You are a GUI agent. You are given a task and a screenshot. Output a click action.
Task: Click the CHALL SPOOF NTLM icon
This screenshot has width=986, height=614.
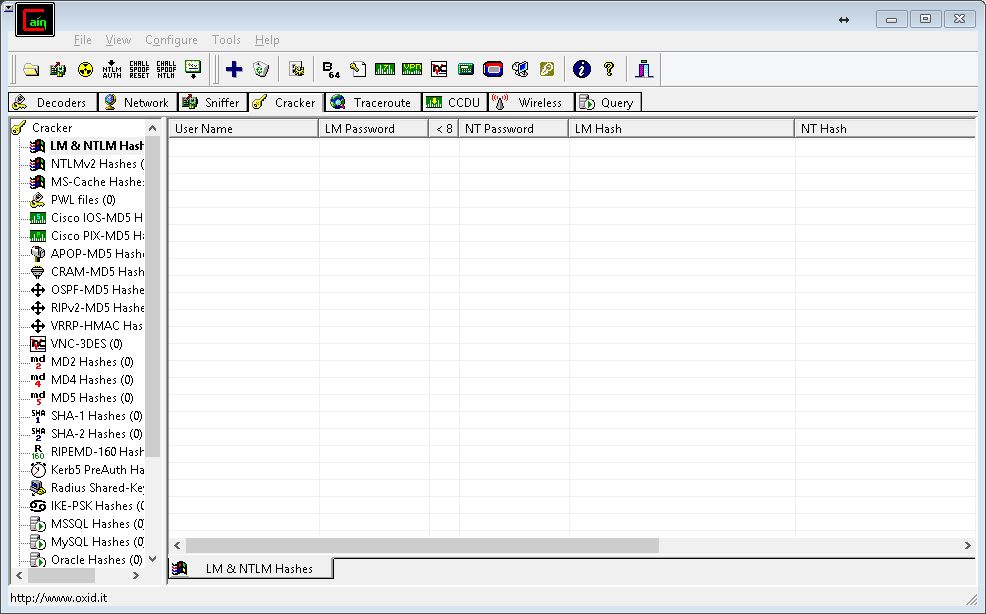coord(166,69)
